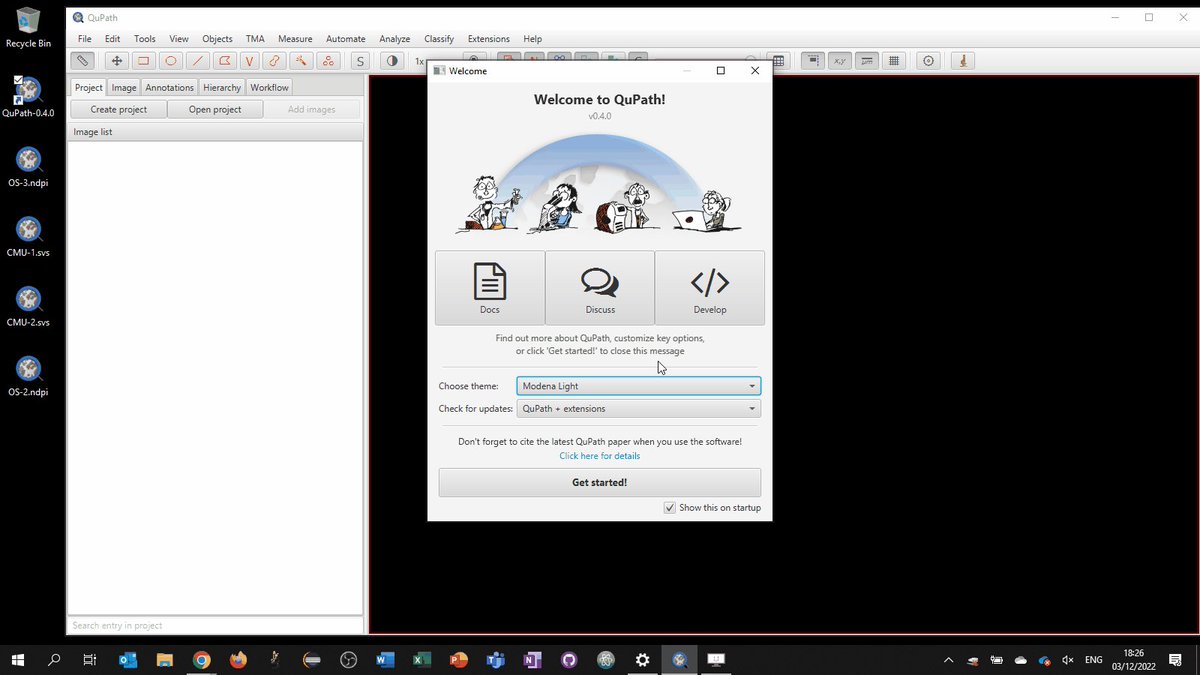The width and height of the screenshot is (1200, 675).
Task: Open the File menu
Action: pos(85,39)
